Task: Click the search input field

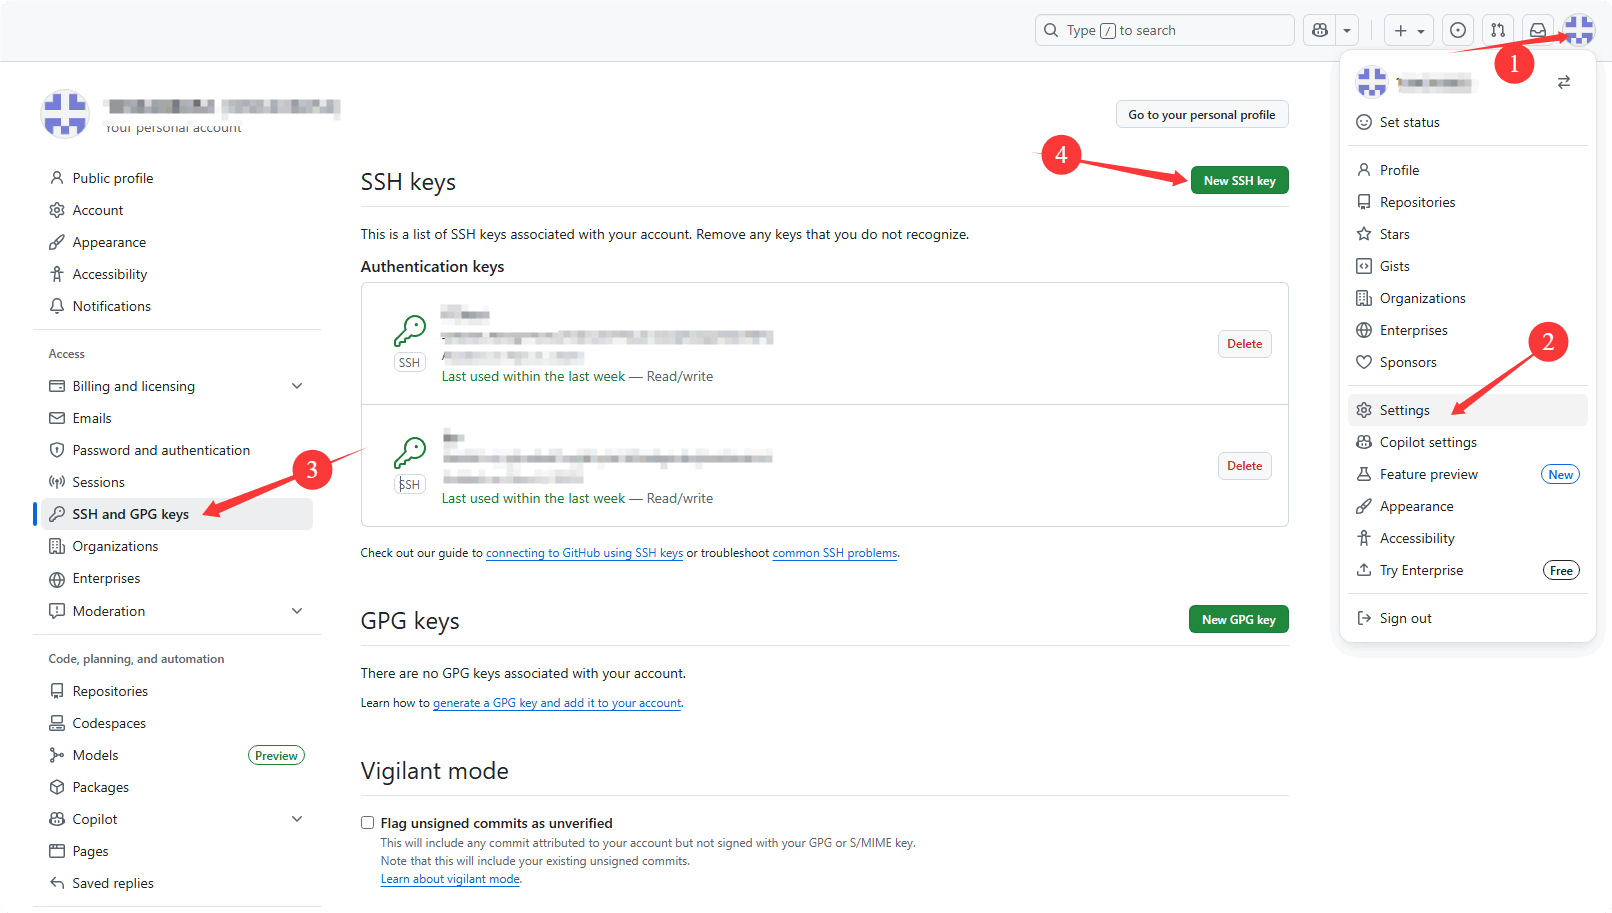Action: (x=1165, y=31)
